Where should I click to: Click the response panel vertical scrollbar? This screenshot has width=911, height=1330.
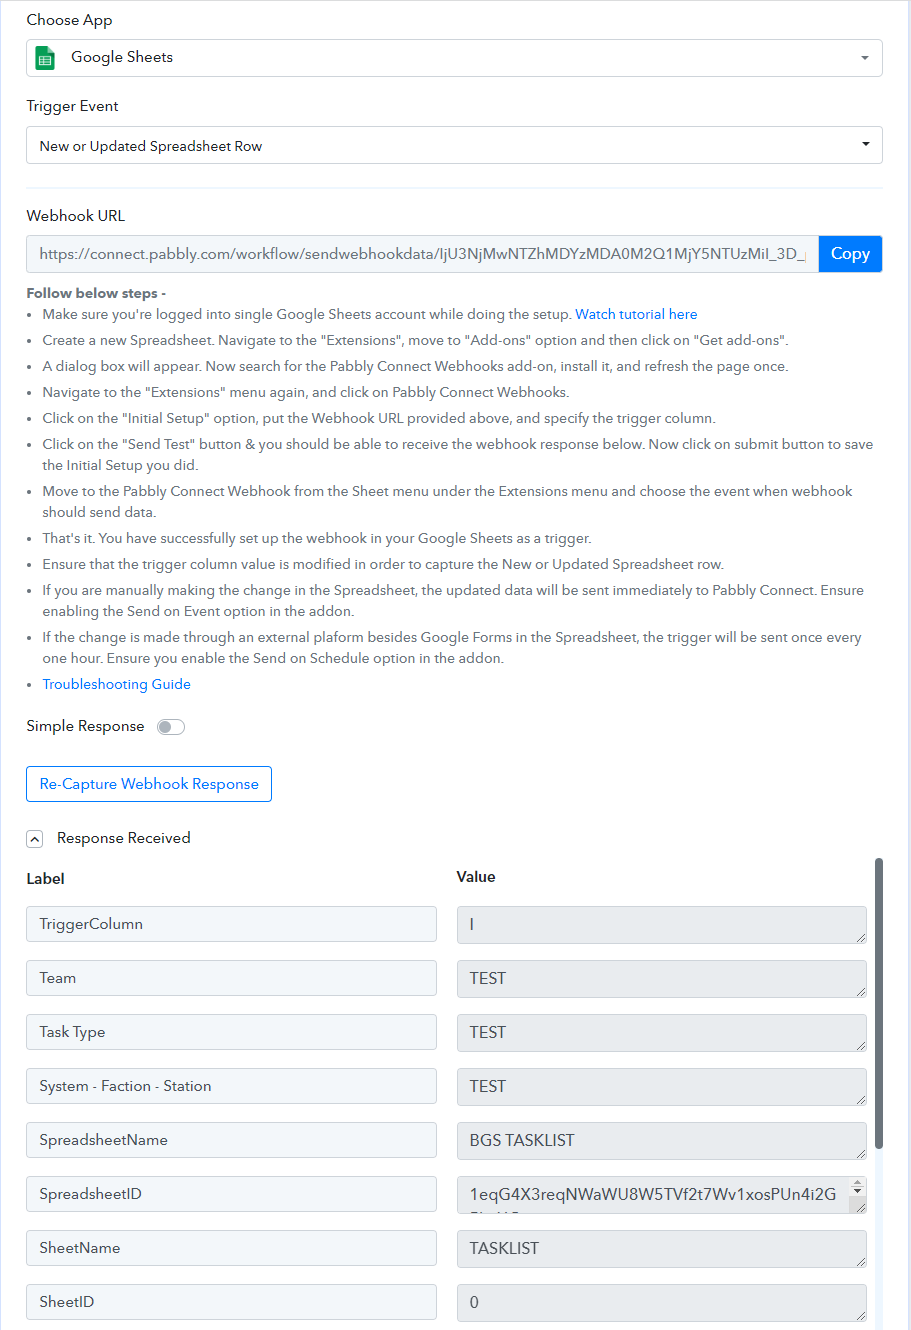tap(879, 1002)
